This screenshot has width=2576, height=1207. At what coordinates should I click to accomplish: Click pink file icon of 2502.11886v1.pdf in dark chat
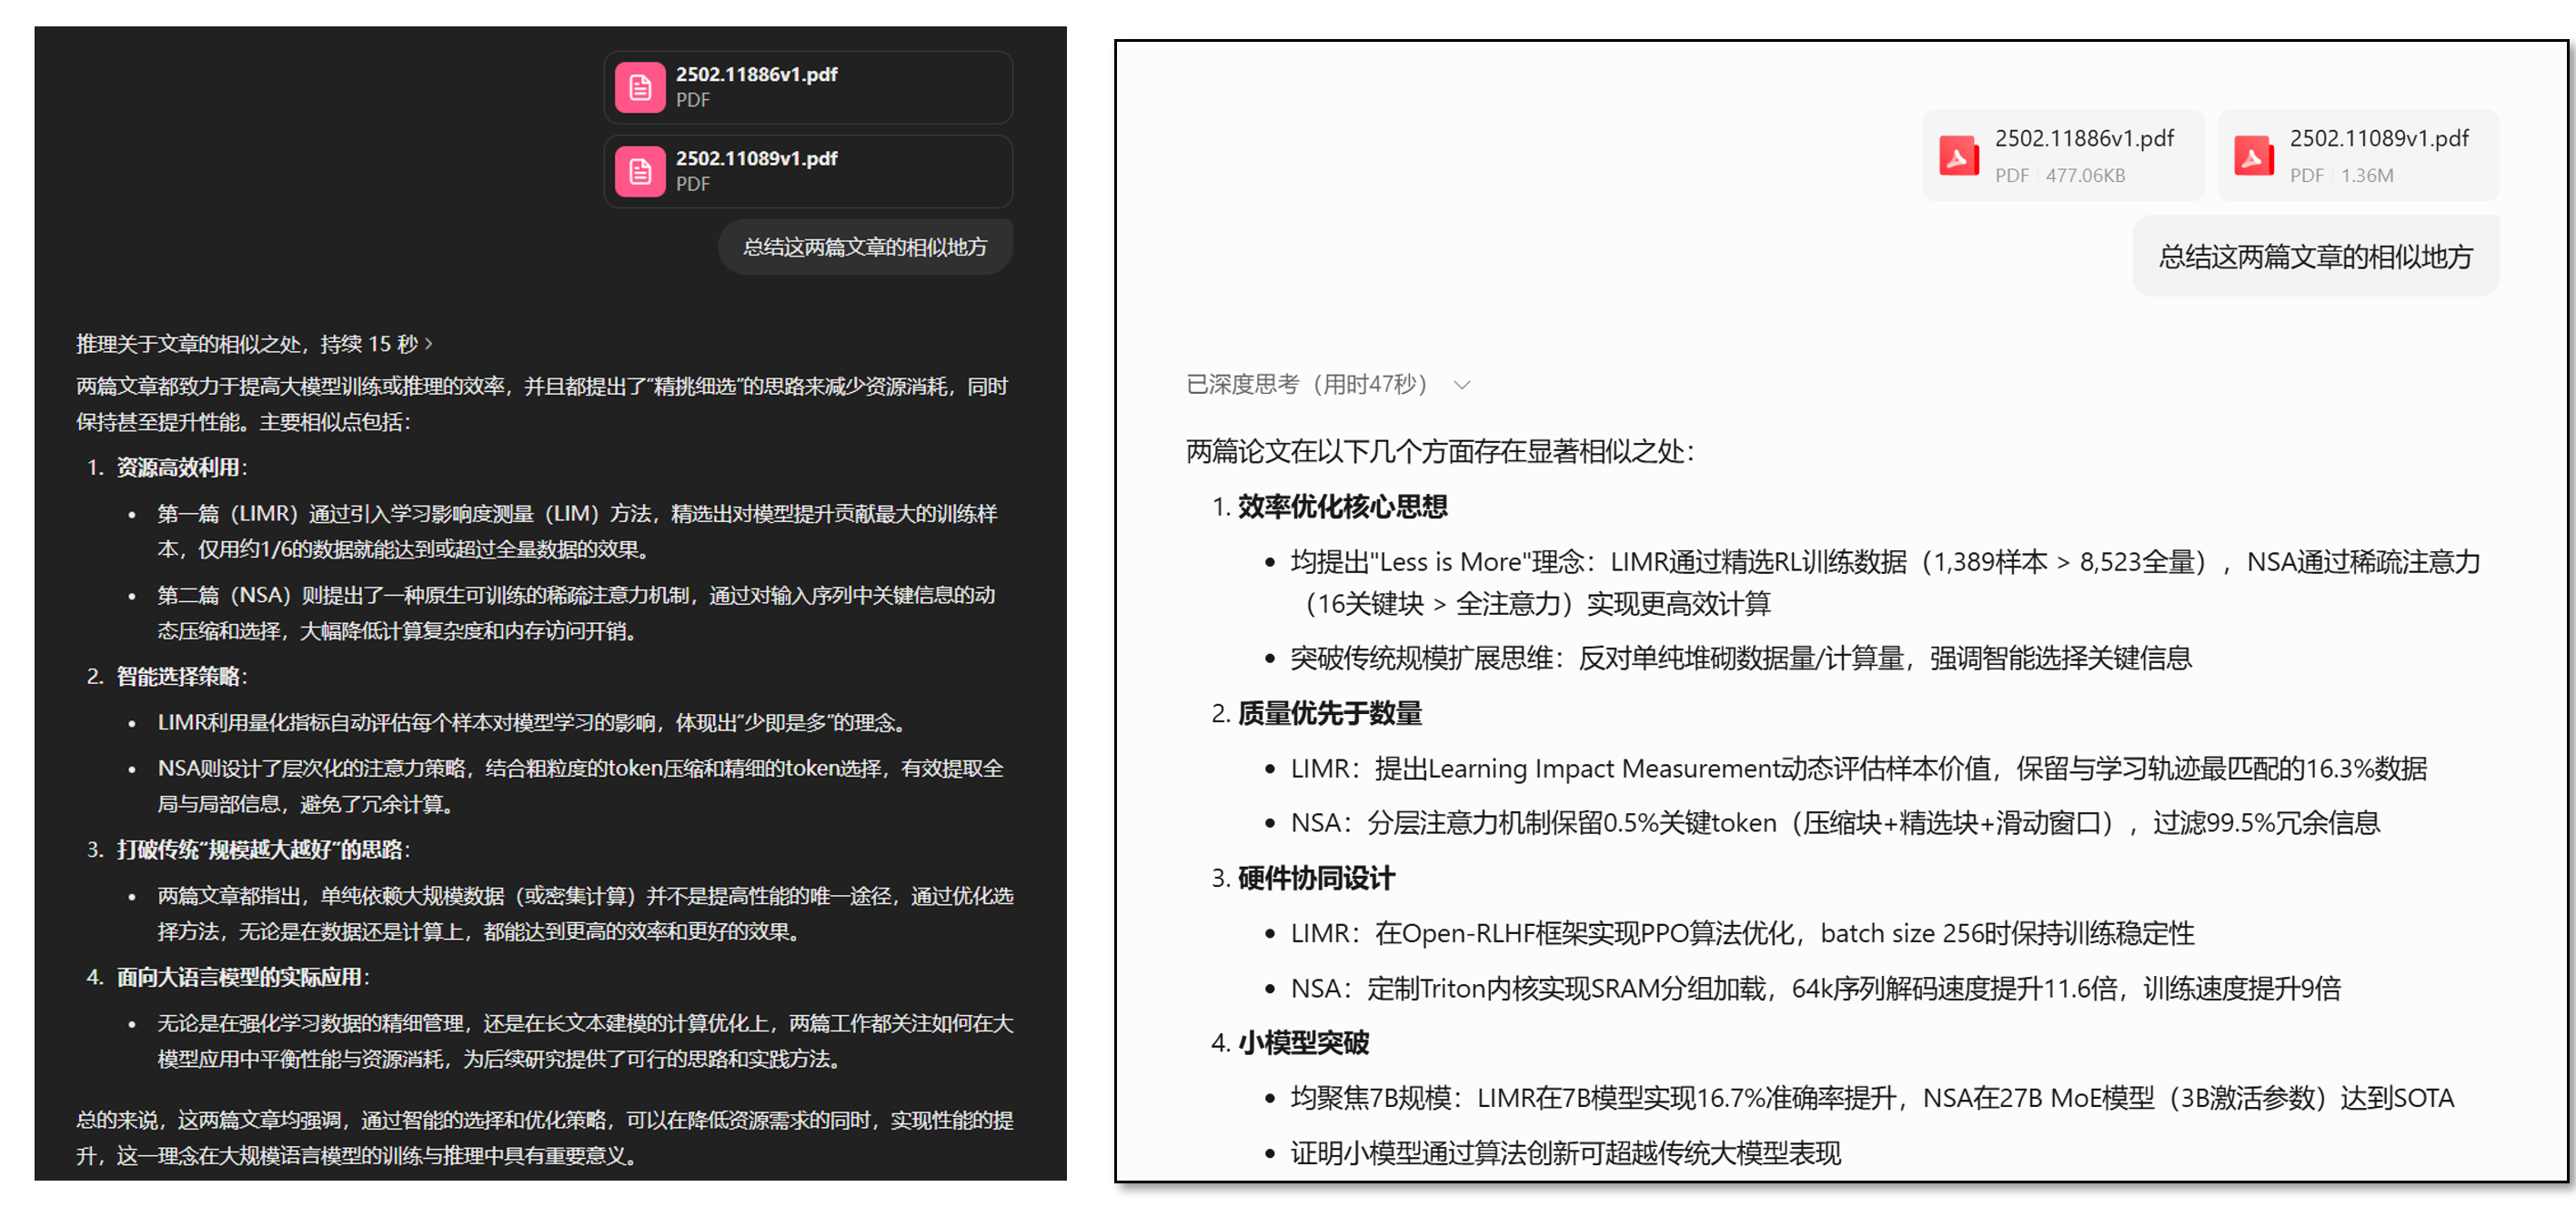[640, 88]
